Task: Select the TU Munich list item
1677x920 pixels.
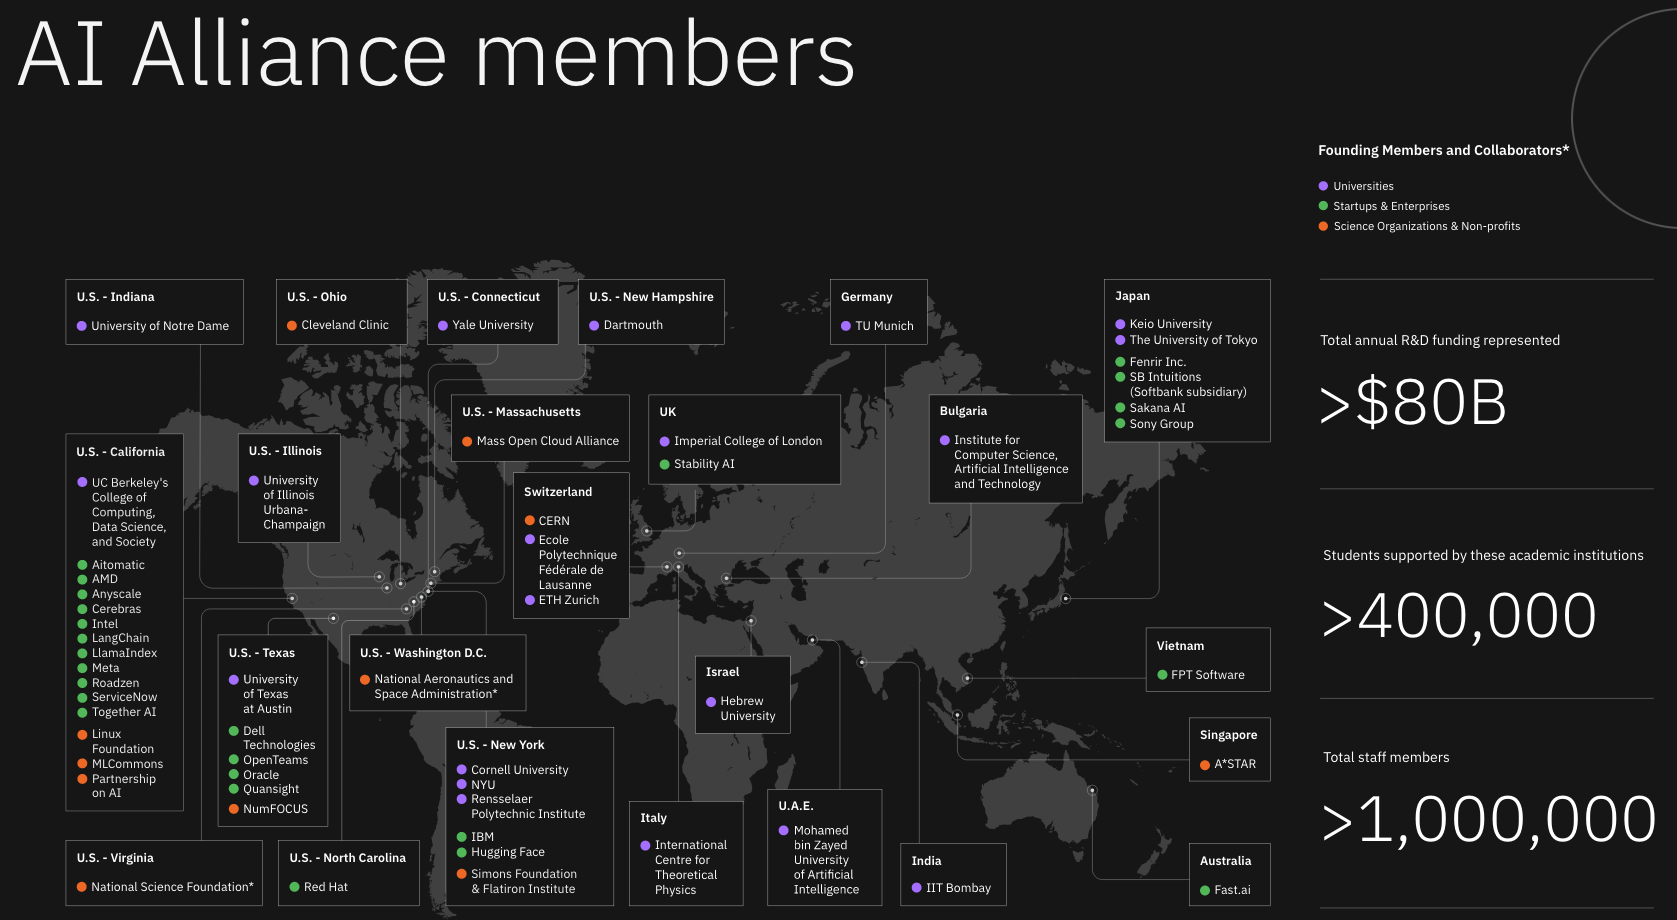Action: click(x=883, y=325)
